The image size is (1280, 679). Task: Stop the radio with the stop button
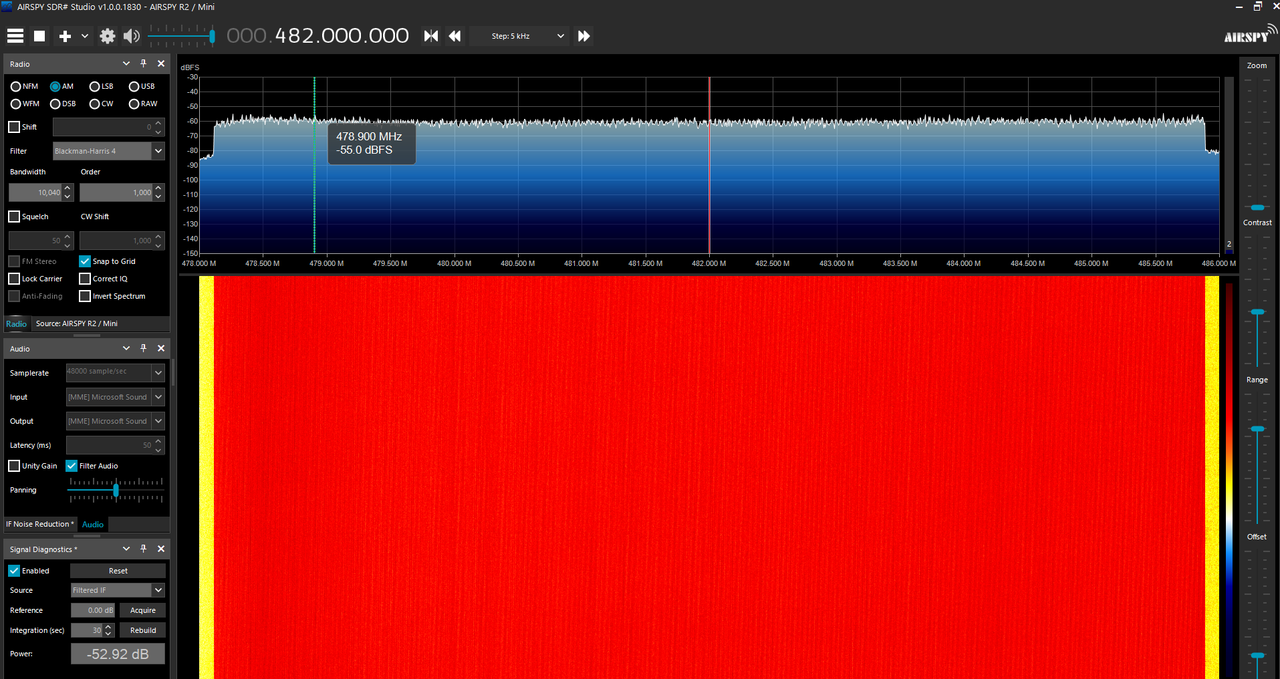(x=40, y=36)
